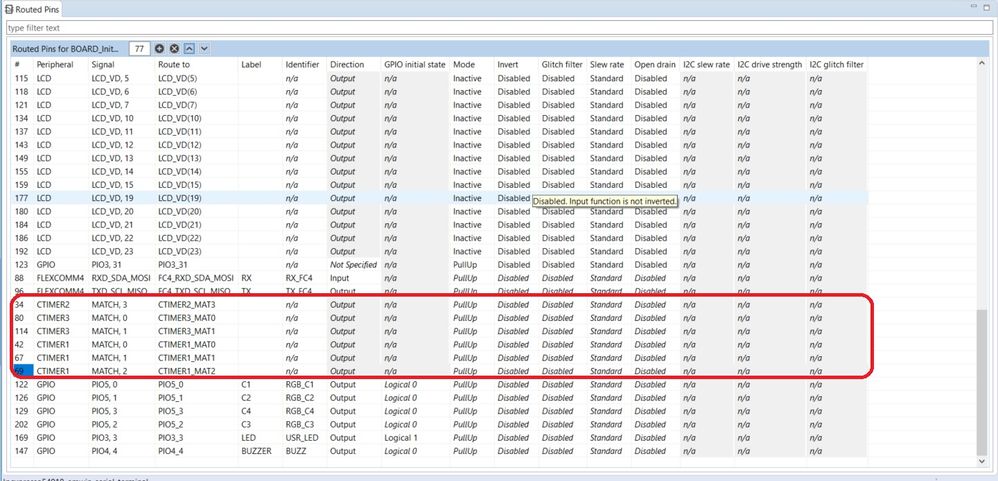Click the I2C glitch filter column header
Screen dimensions: 998x481
[836, 65]
